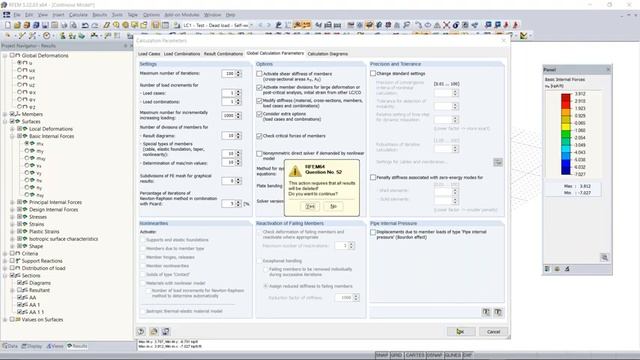This screenshot has width=640, height=360.
Task: Click first icon at Panel bottom left
Action: 547,269
